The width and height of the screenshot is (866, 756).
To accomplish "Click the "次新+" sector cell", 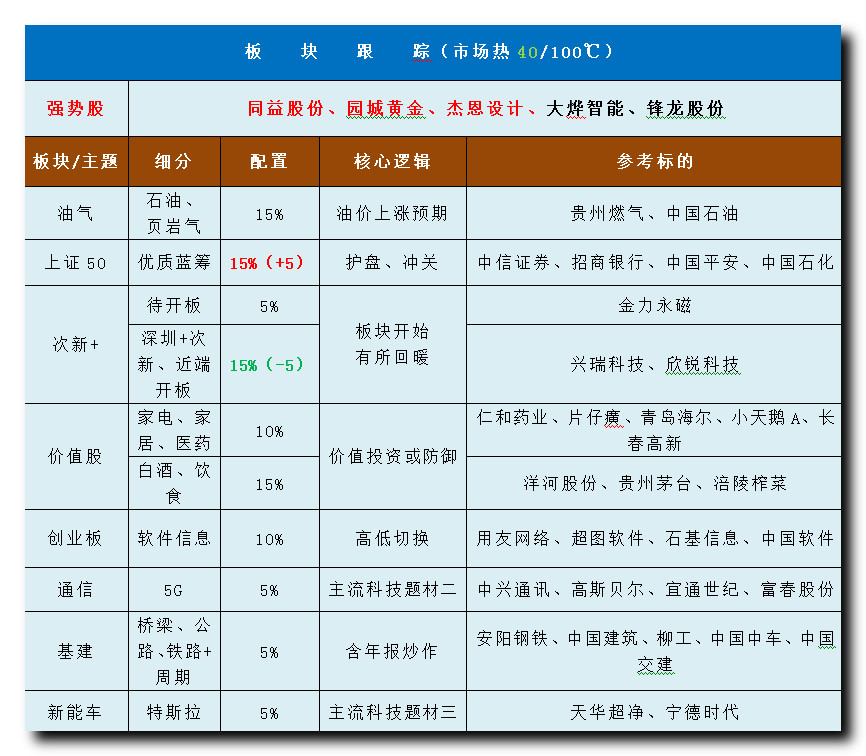I will 76,344.
